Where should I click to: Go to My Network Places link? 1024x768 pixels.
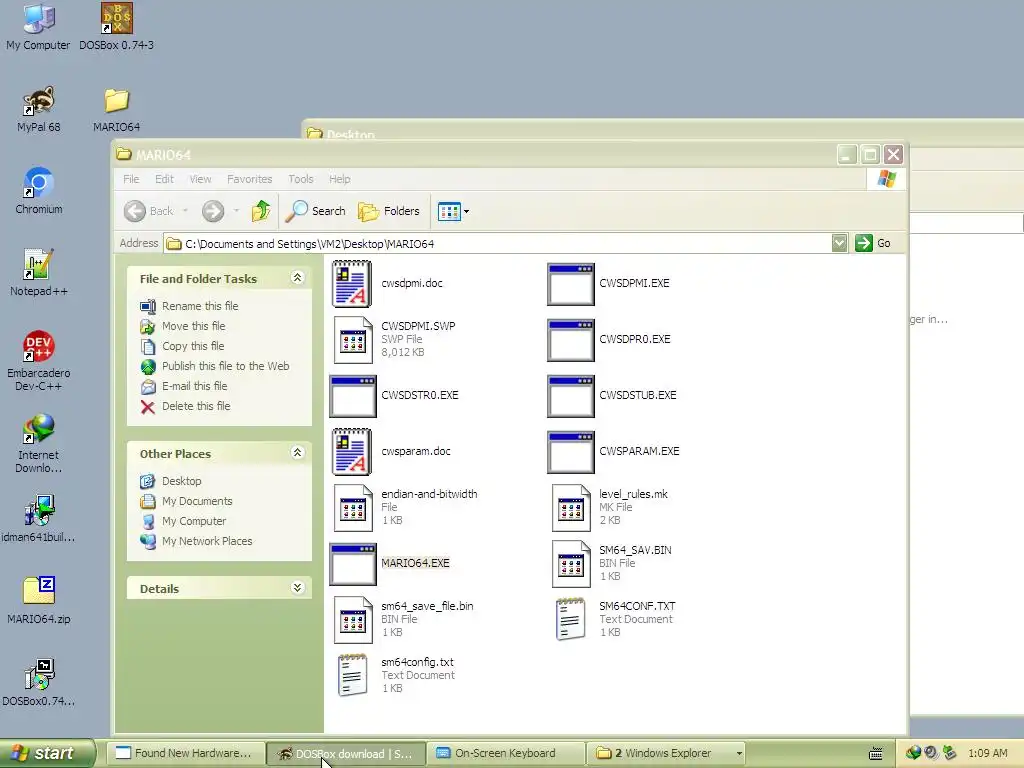[x=207, y=541]
